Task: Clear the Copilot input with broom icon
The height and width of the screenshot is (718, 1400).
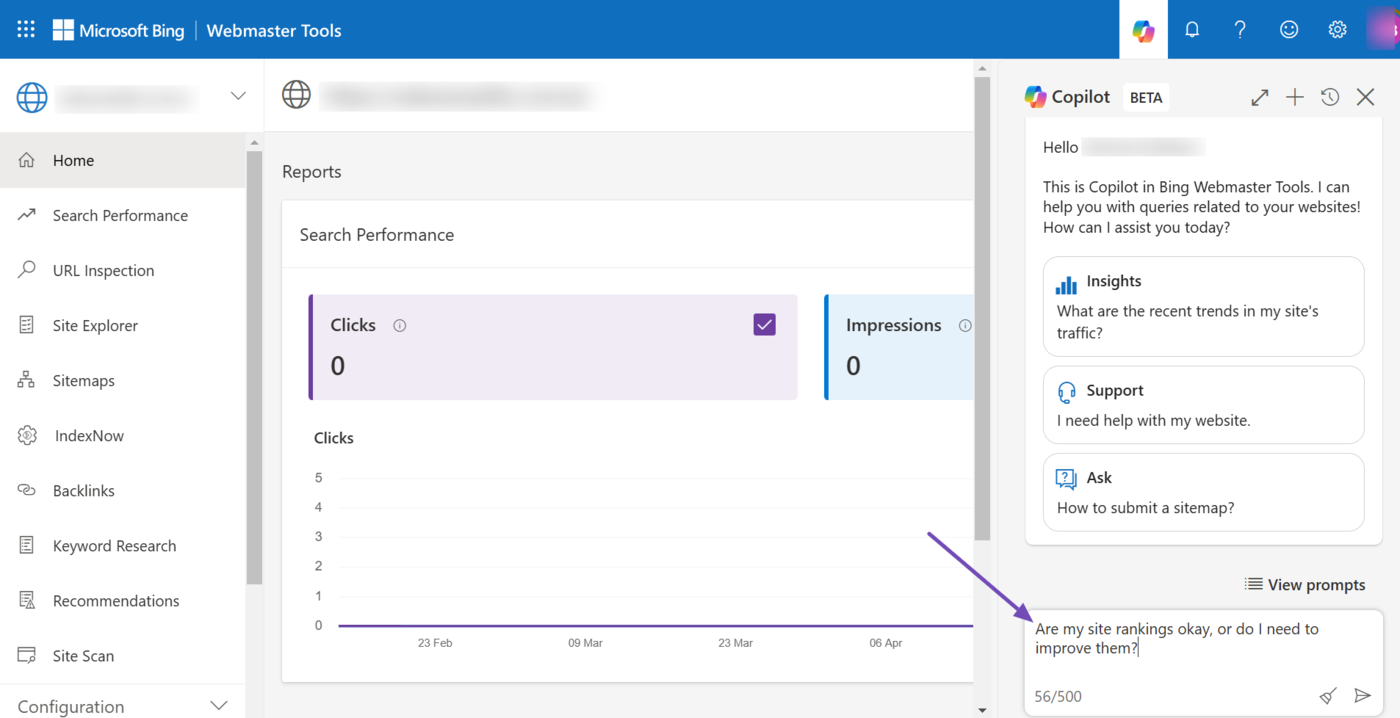Action: 1328,696
